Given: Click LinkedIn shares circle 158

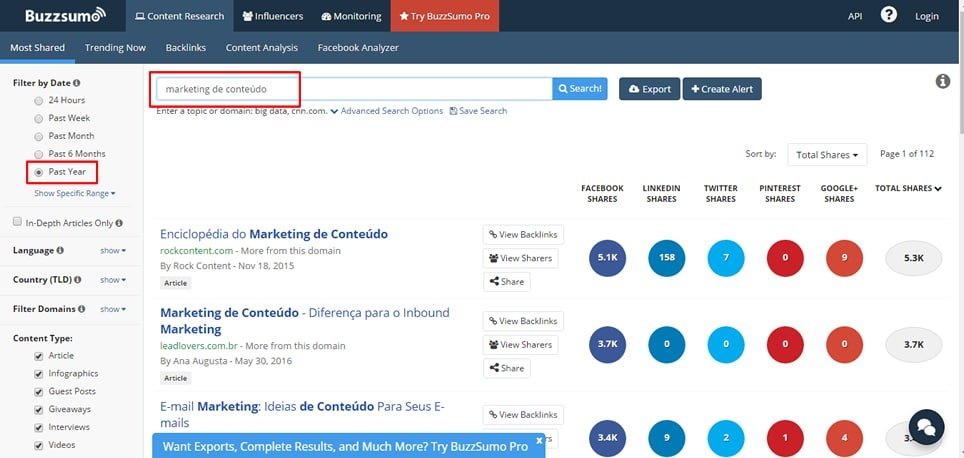Looking at the screenshot, I should click(667, 258).
